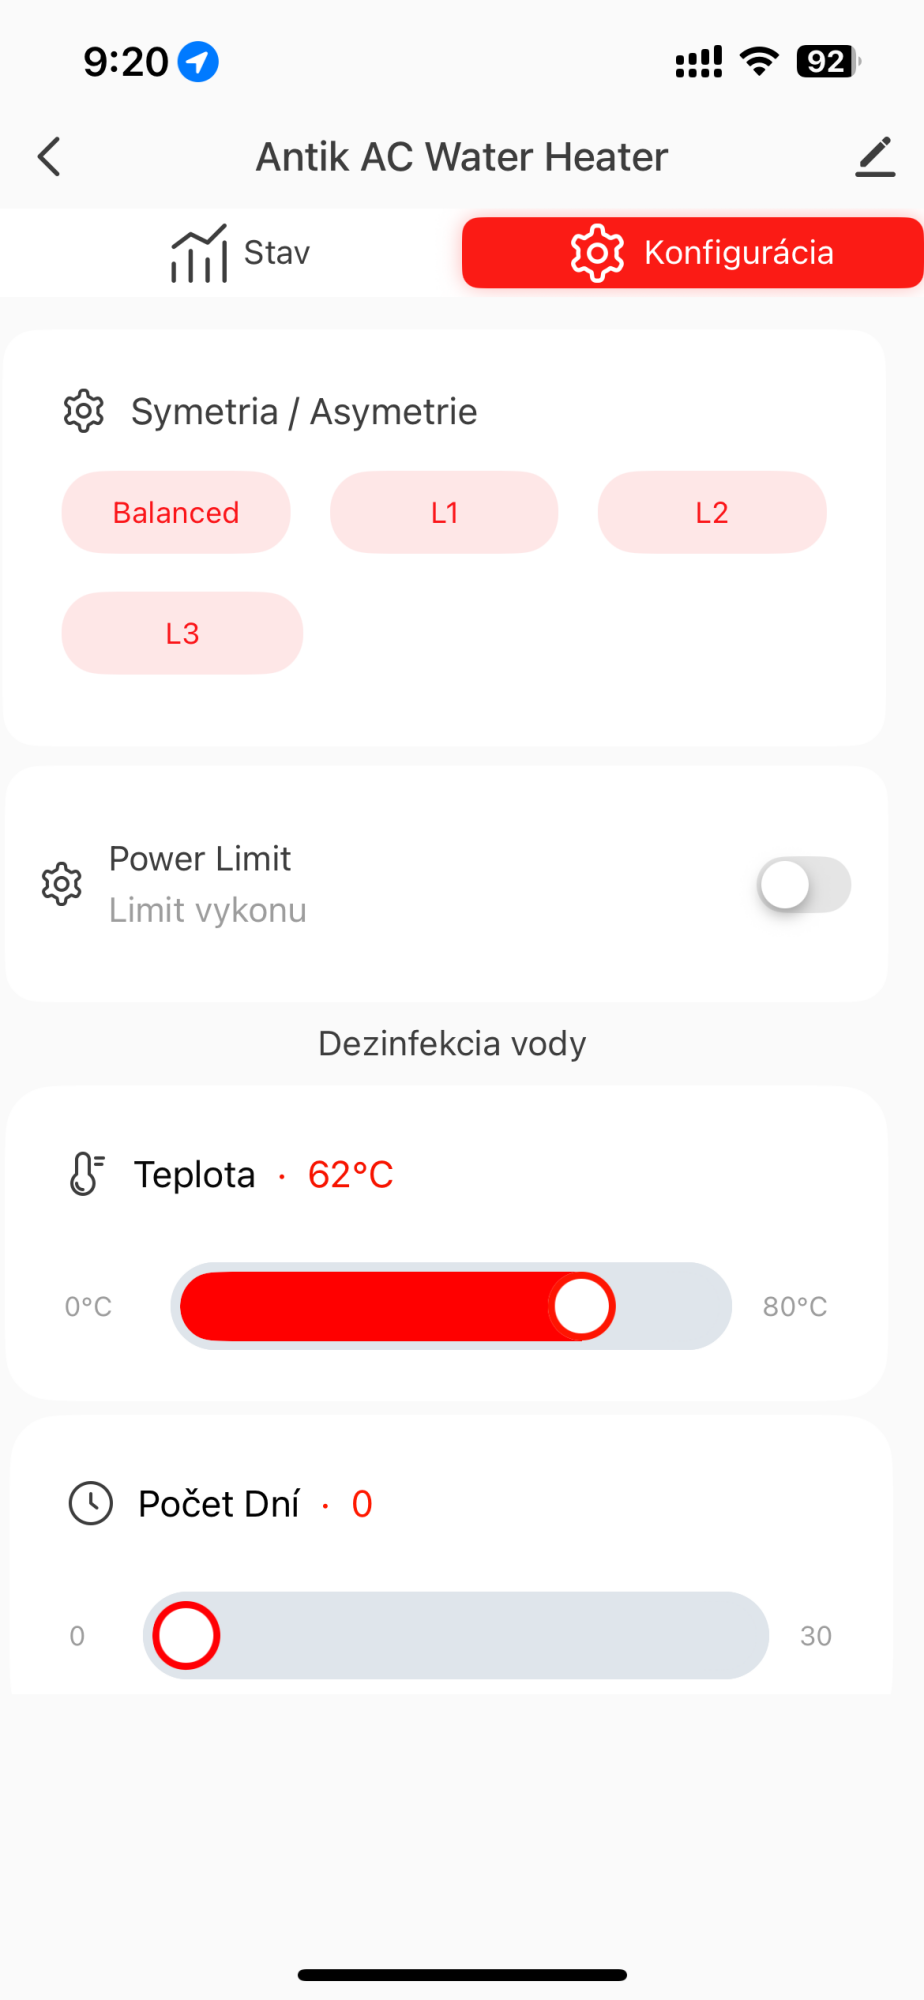Tap the pencil edit icon
The image size is (924, 2000).
click(x=875, y=157)
